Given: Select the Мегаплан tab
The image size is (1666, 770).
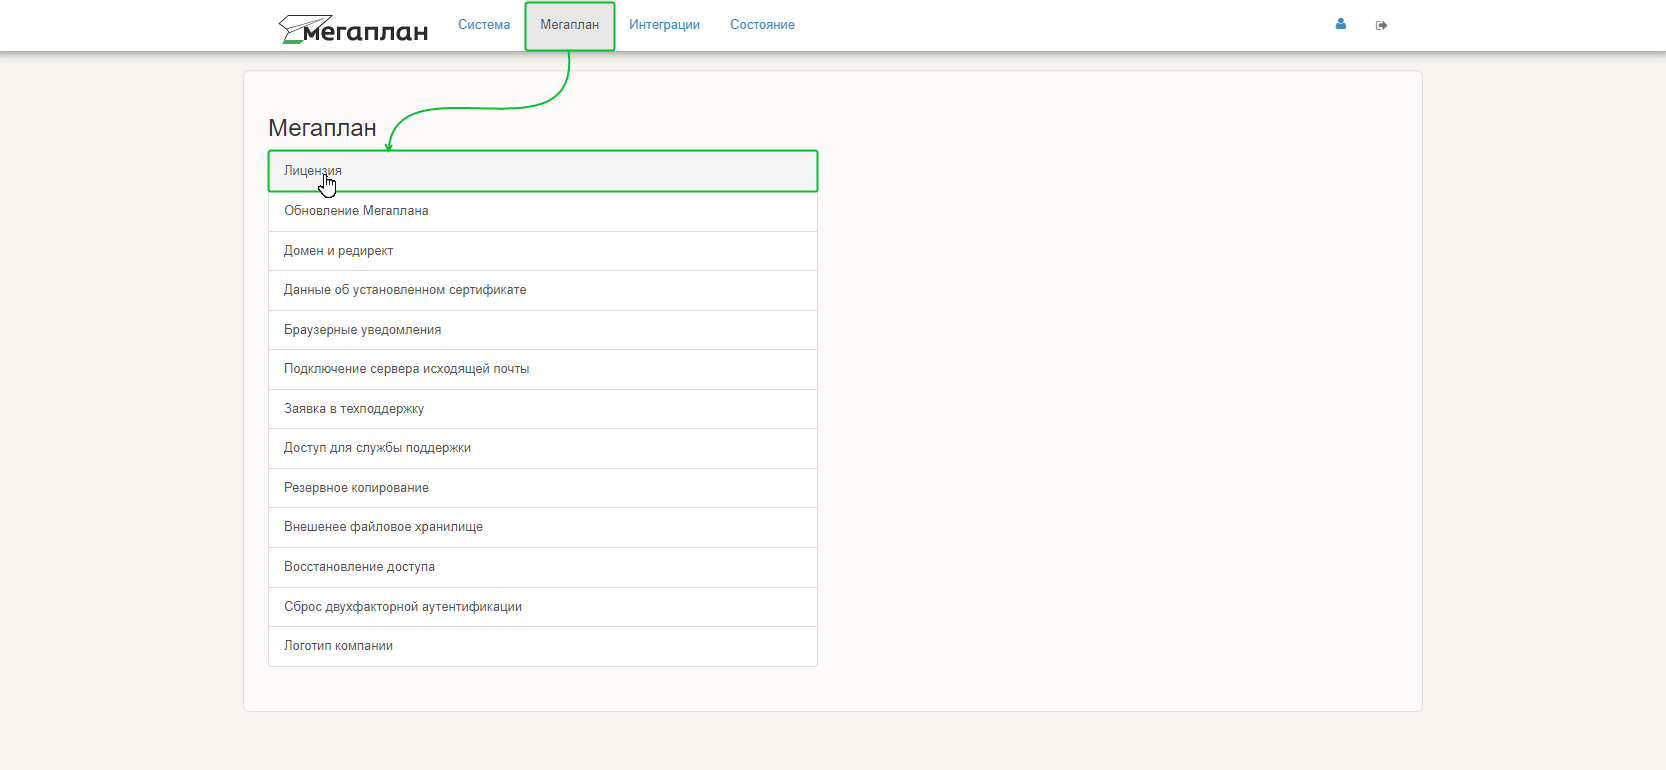Looking at the screenshot, I should pos(570,25).
